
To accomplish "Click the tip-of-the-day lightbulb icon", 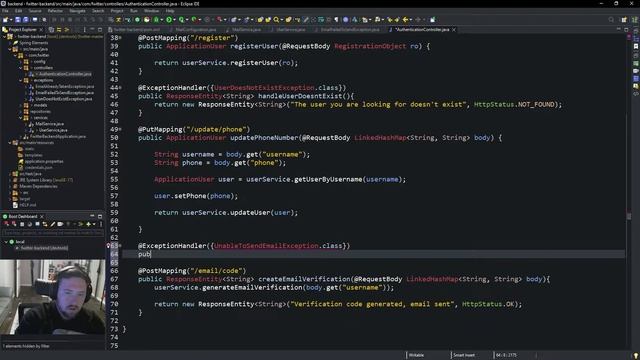I will pos(636,356).
